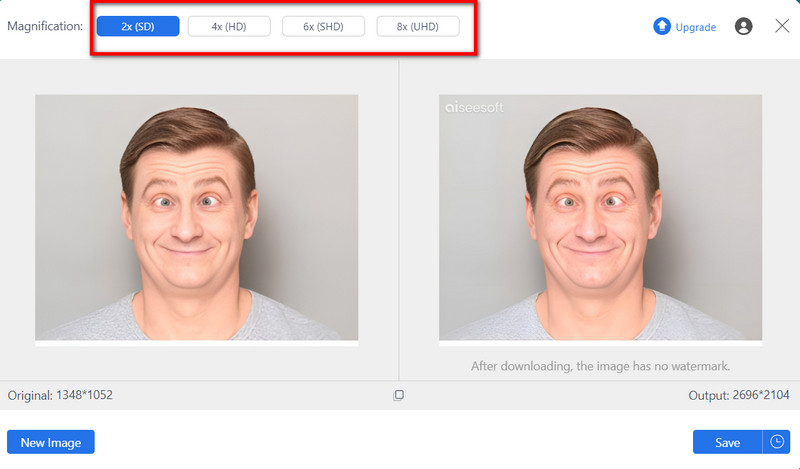Click the no watermark notice under output

[600, 366]
